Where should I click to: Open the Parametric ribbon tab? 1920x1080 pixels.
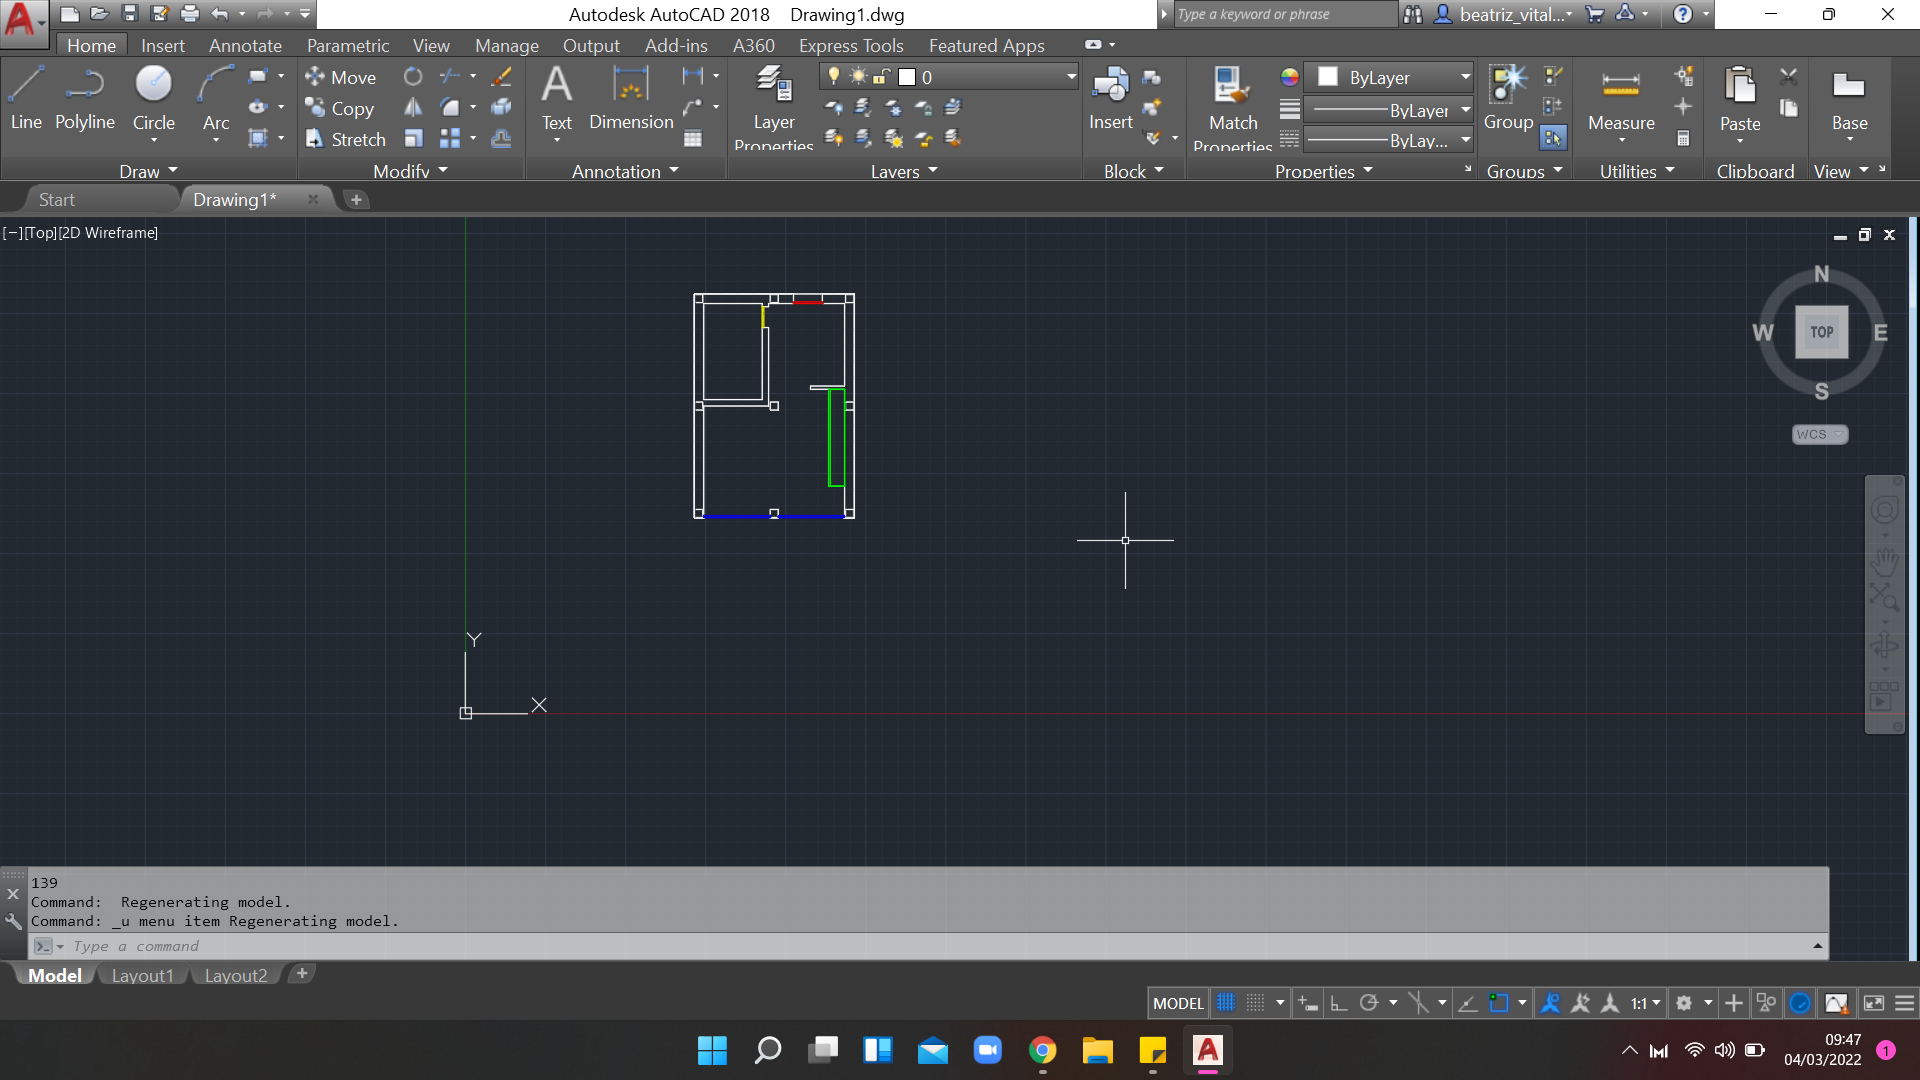click(348, 45)
